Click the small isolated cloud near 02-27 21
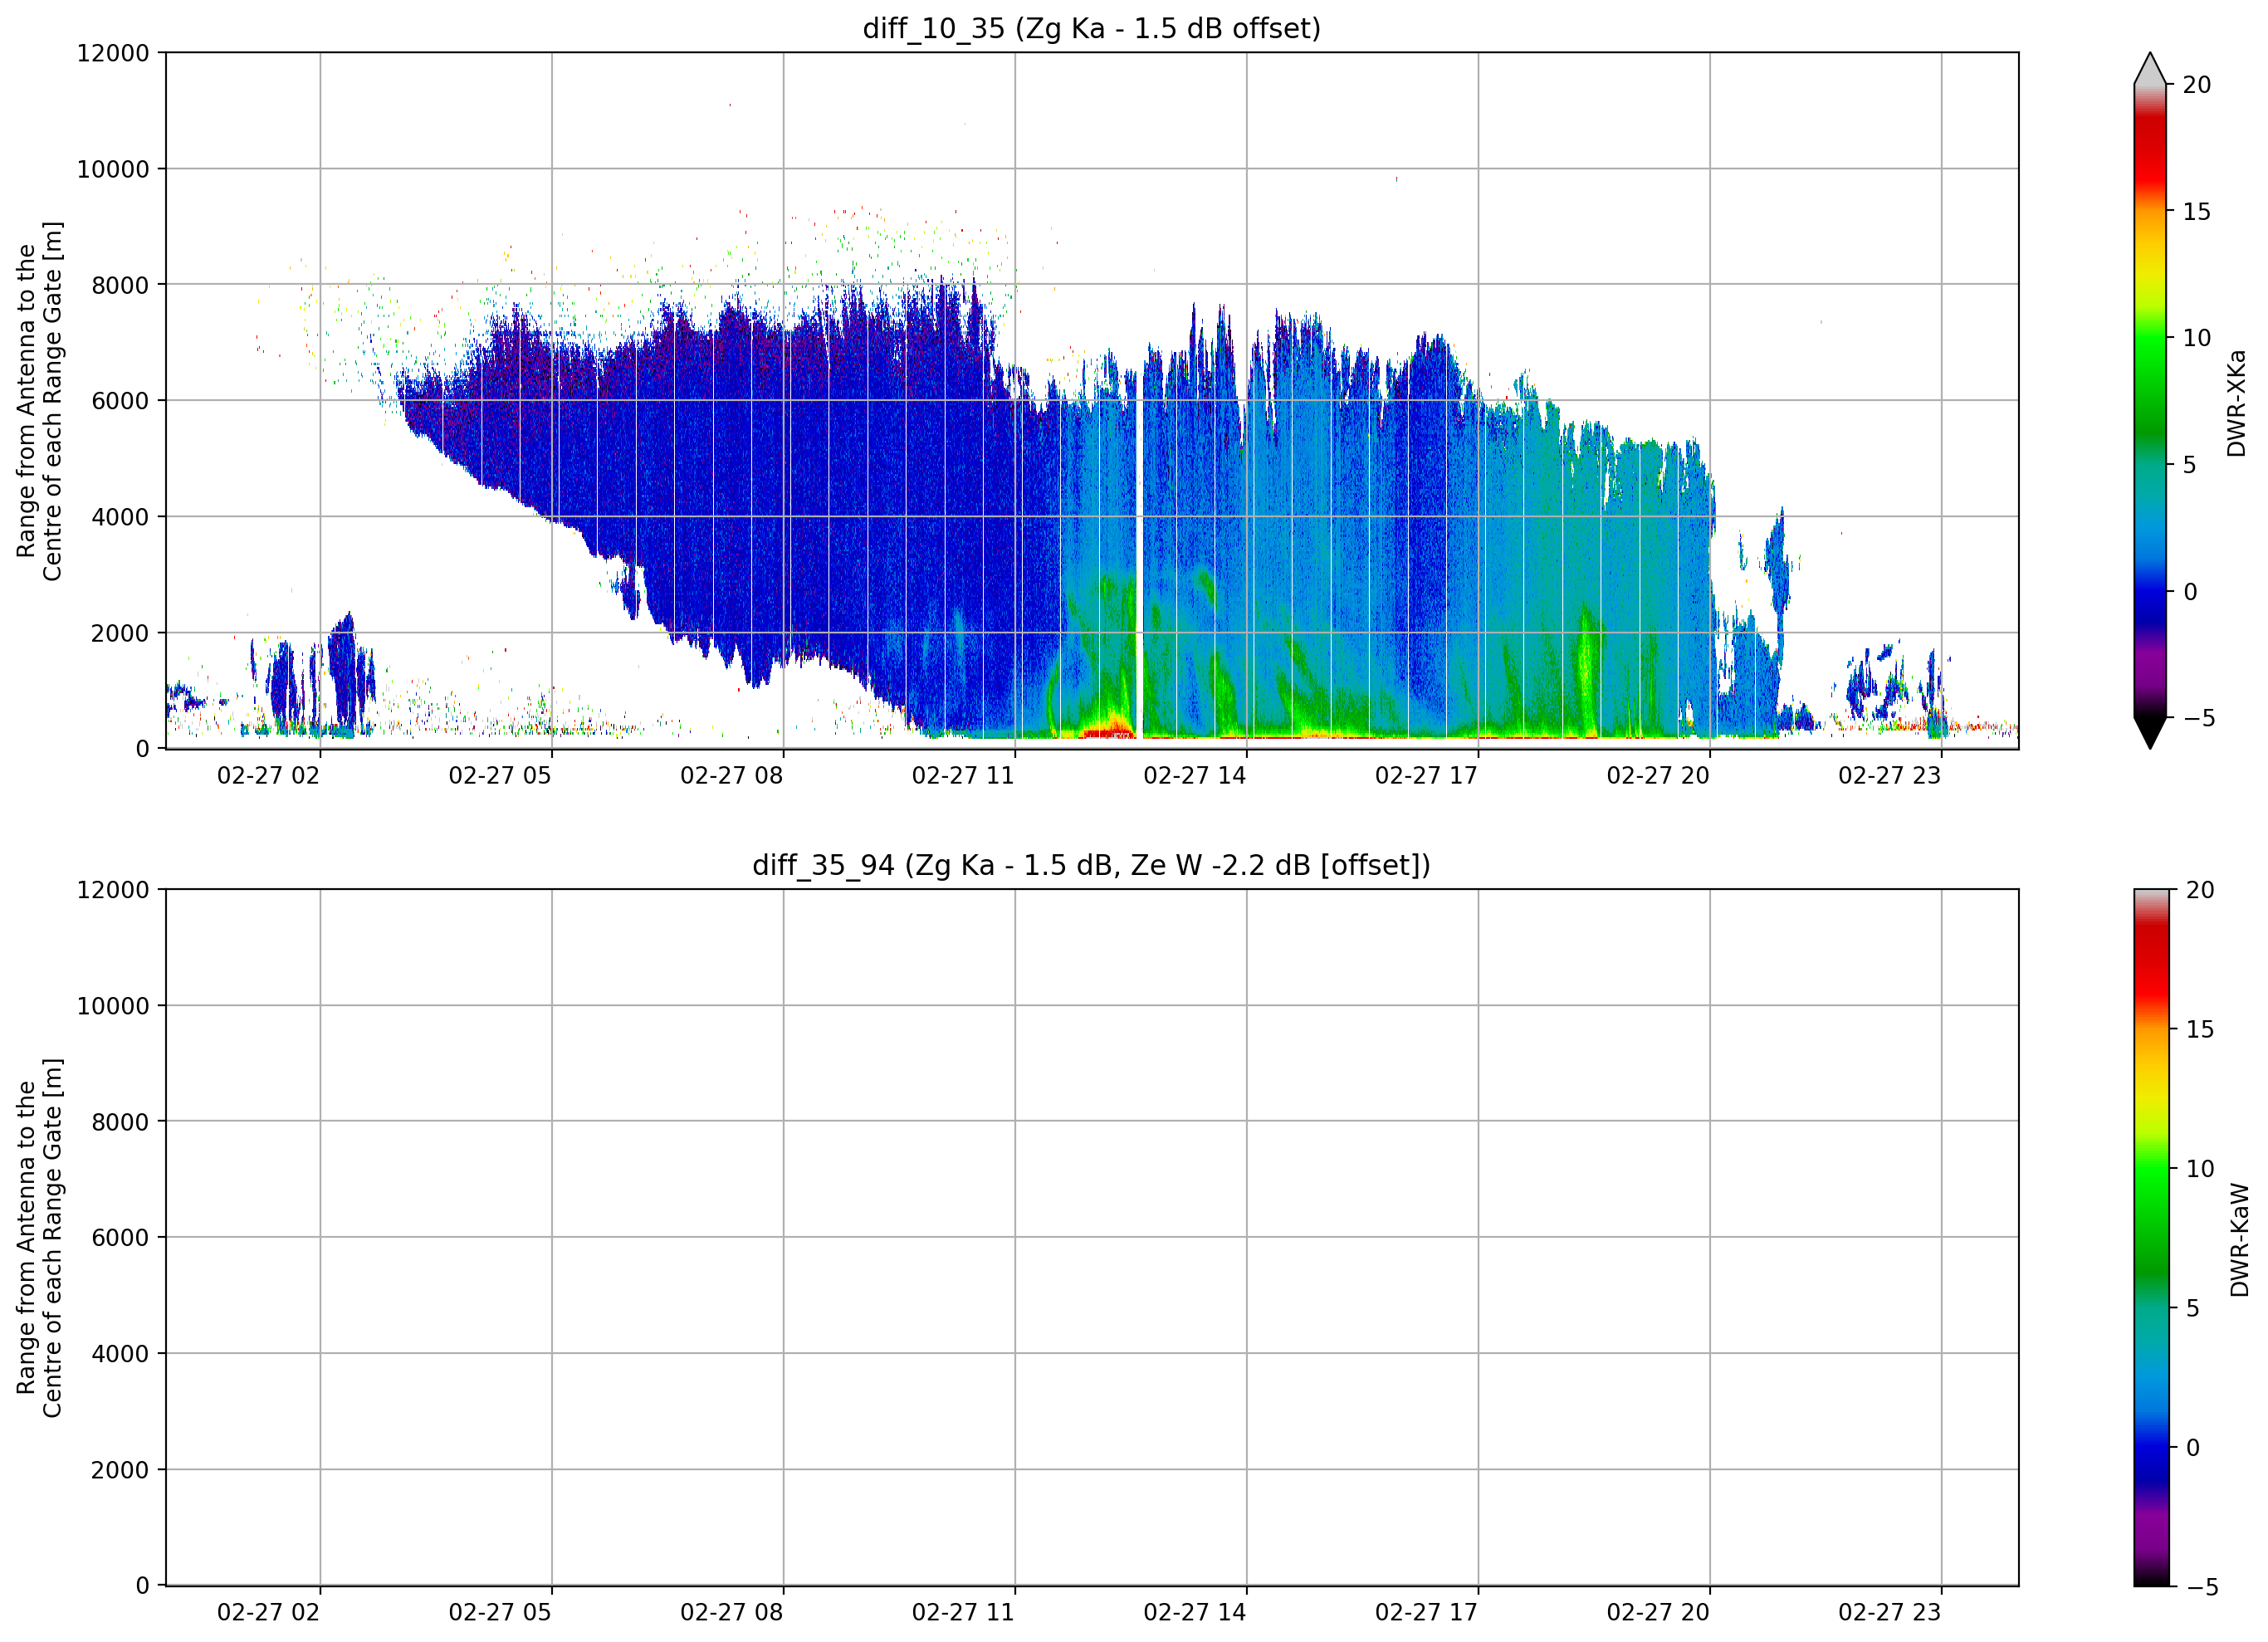The width and height of the screenshot is (2268, 1642). (x=1776, y=562)
